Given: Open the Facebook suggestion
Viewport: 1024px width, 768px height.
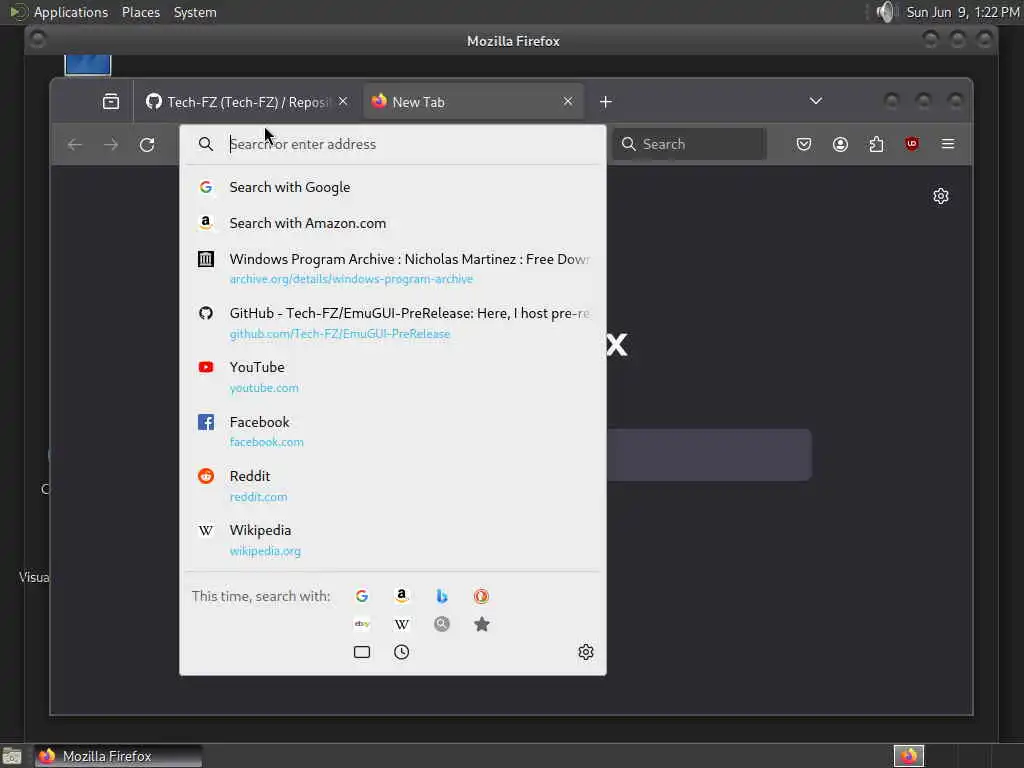Looking at the screenshot, I should point(392,431).
